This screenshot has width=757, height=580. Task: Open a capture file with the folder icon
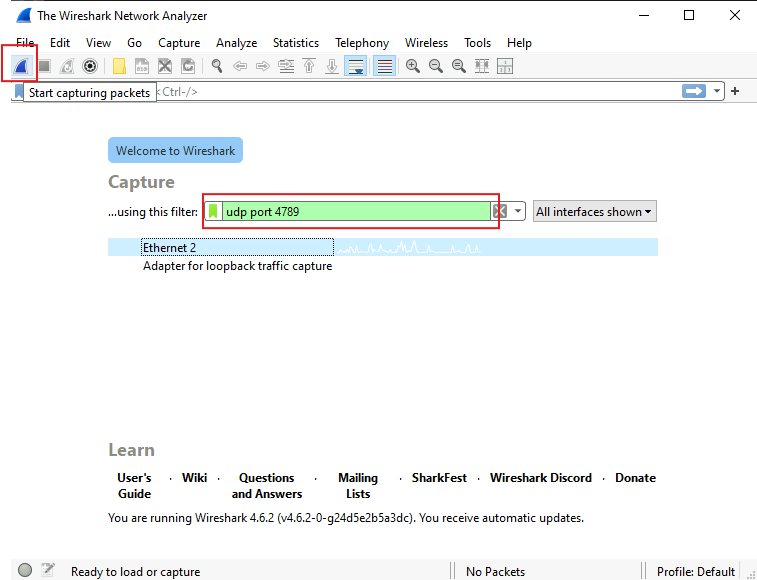click(x=119, y=66)
